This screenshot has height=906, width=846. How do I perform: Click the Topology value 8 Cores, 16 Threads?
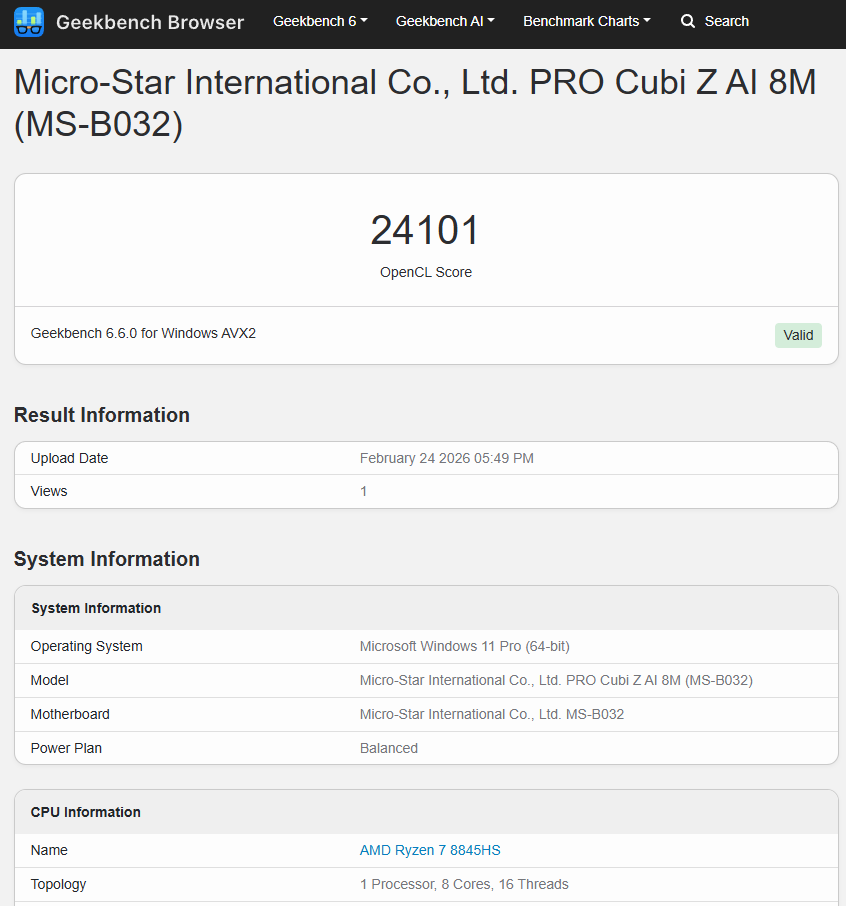coord(464,884)
